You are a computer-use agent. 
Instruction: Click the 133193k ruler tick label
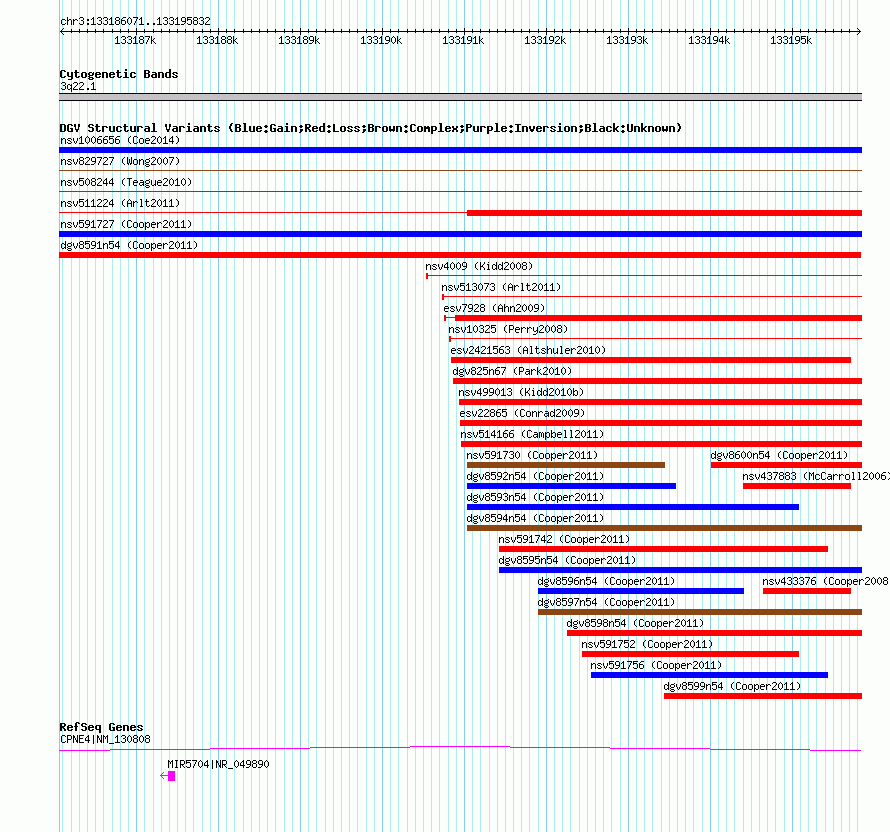pyautogui.click(x=627, y=40)
